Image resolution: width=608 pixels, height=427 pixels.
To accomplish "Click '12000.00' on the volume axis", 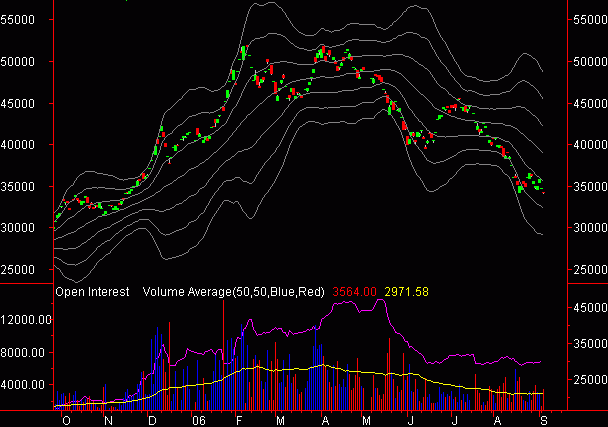I will (x=26, y=320).
